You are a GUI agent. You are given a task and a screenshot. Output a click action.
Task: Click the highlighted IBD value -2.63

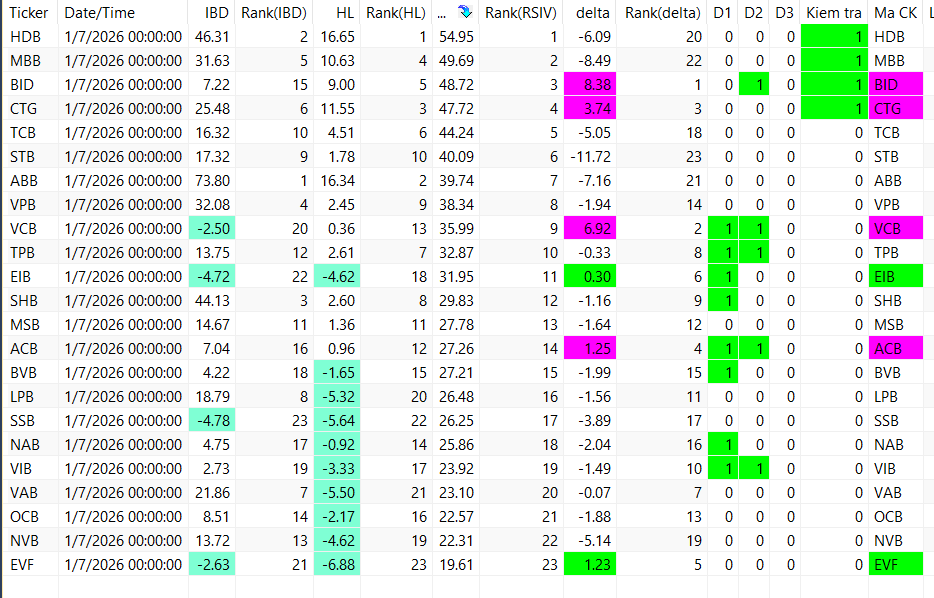212,565
